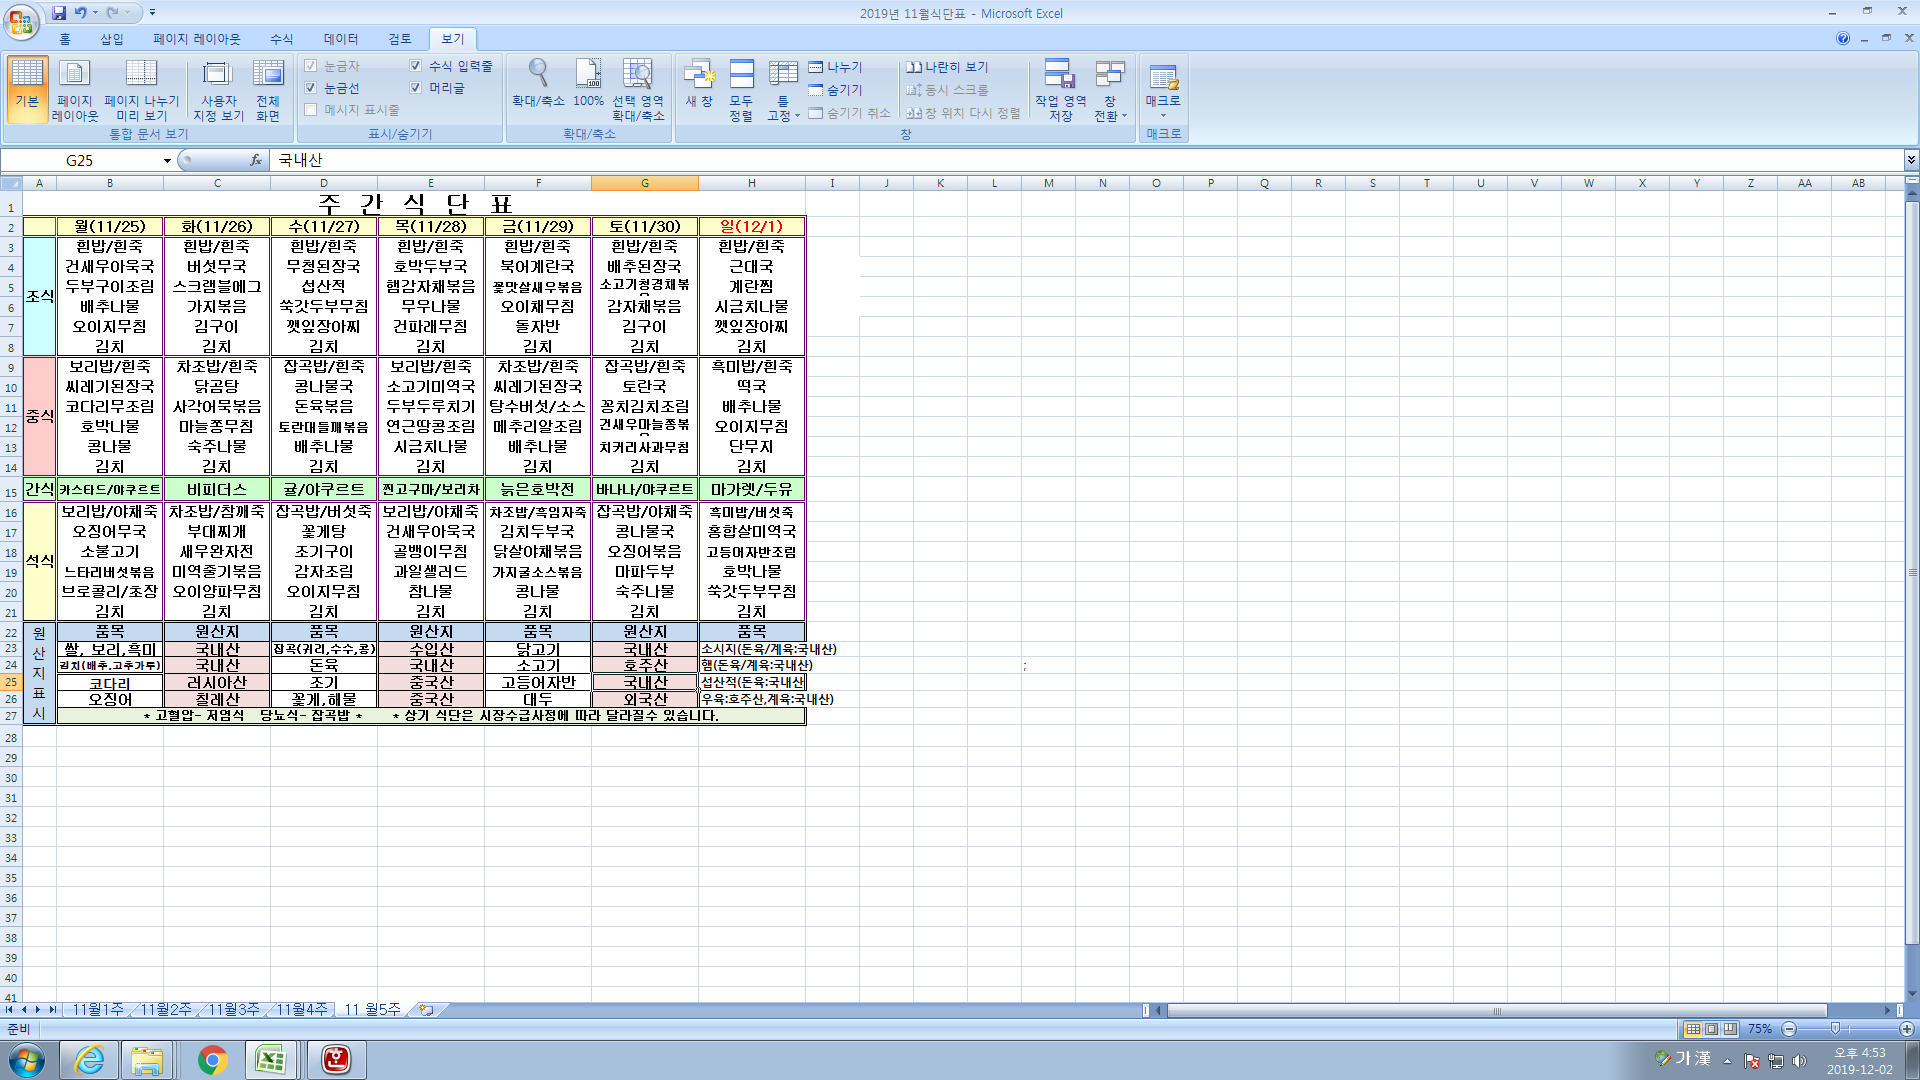Click the zoom slider in status bar
This screenshot has width=1920, height=1080.
tap(1834, 1029)
